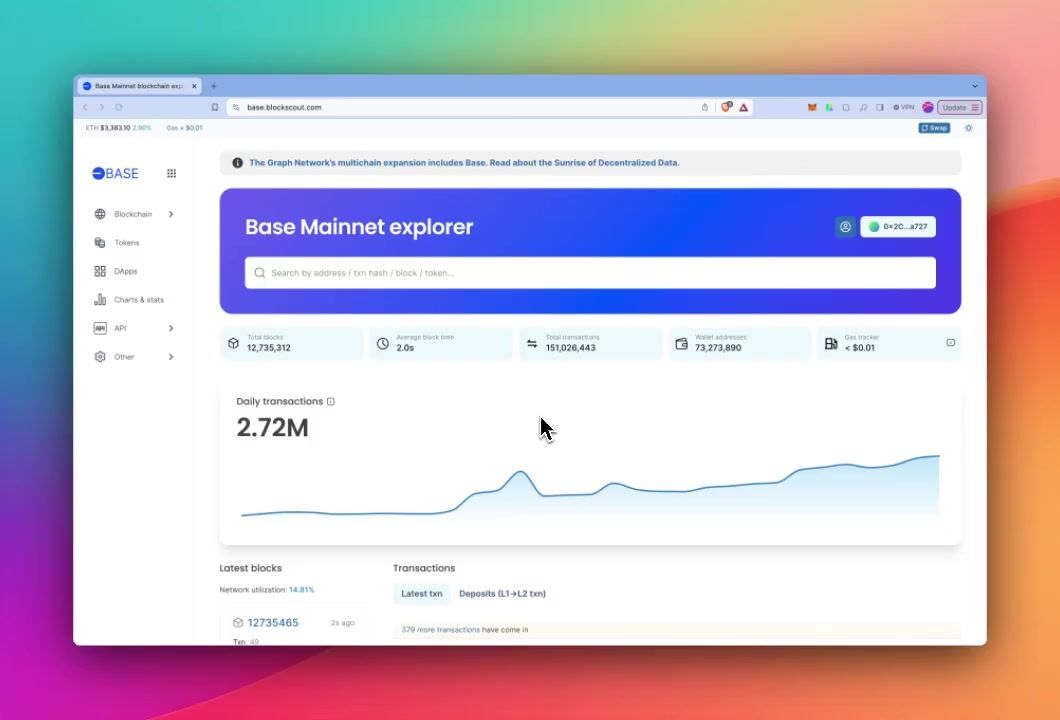
Task: Click the browser back arrow
Action: coord(85,107)
